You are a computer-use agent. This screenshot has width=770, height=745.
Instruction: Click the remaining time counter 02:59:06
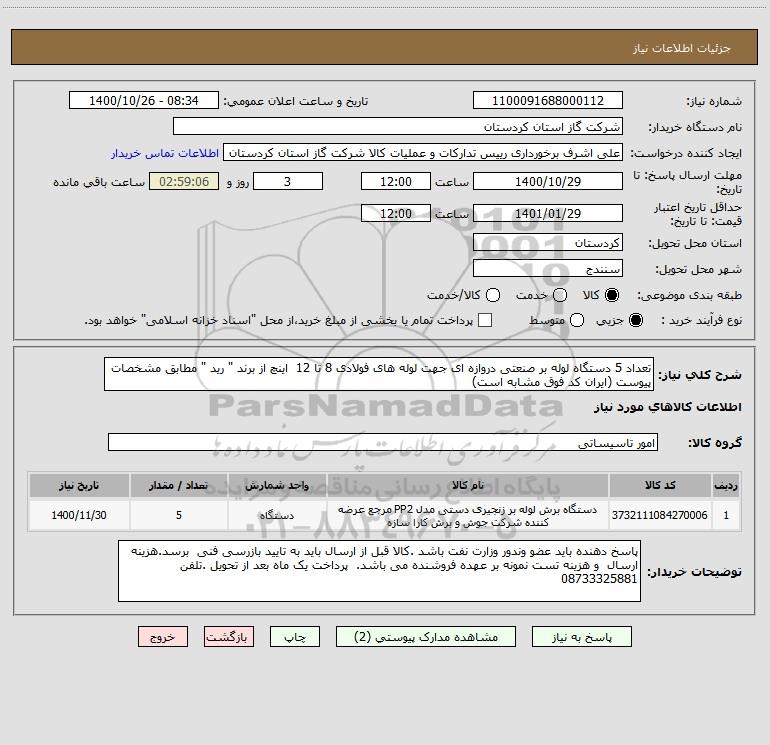(x=184, y=181)
